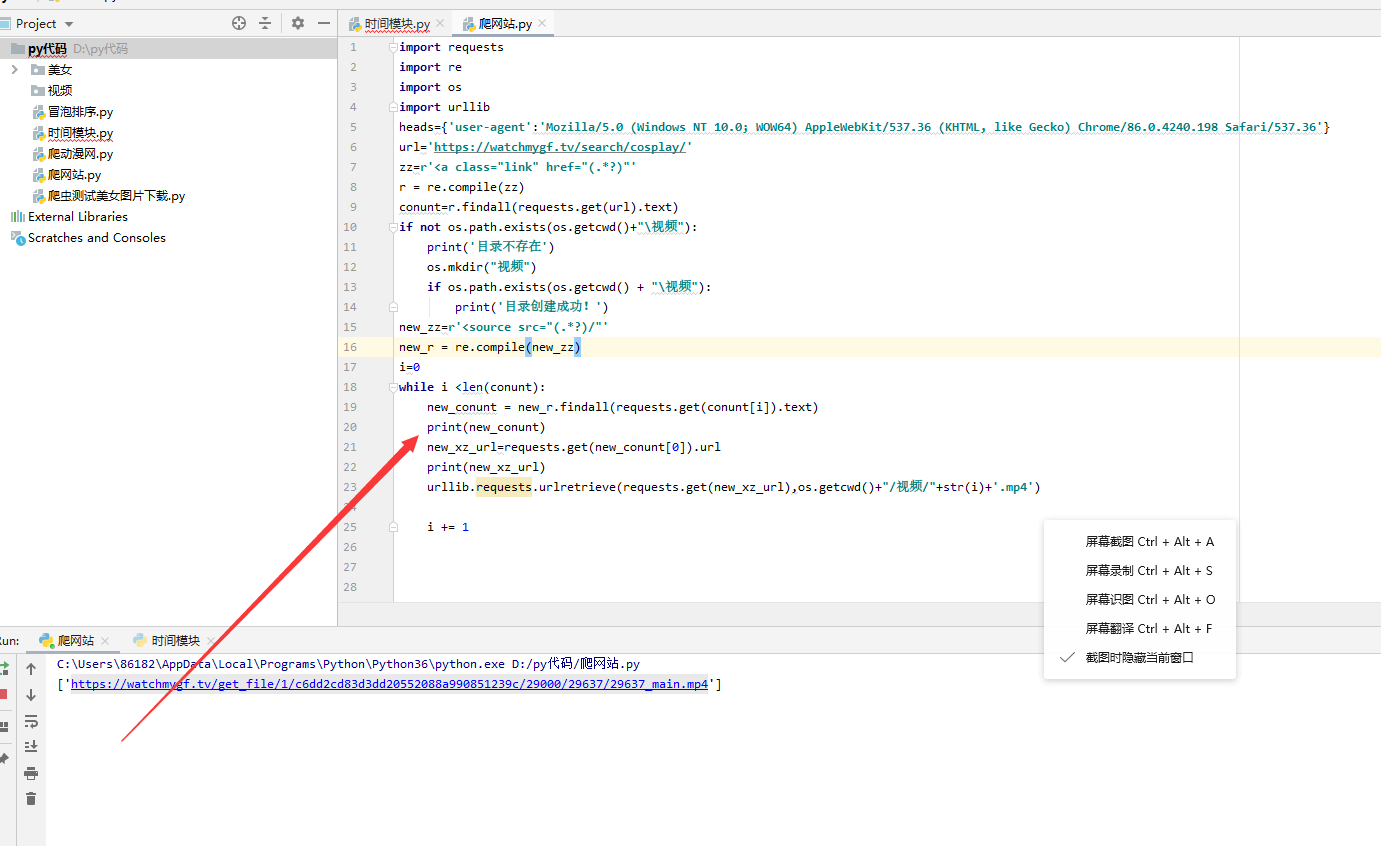Clear console output with trash icon

31,798
